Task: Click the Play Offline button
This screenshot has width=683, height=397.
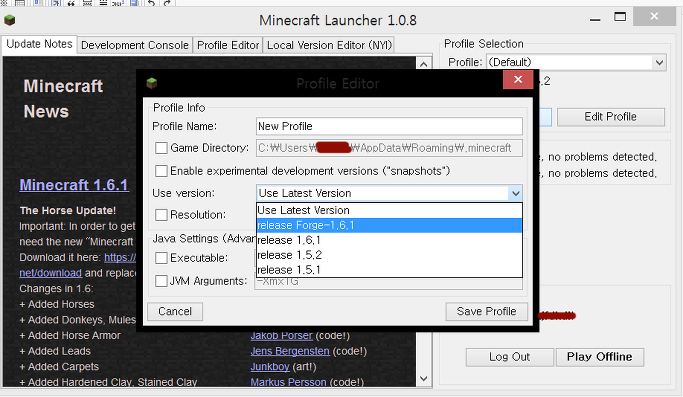Action: click(x=599, y=357)
